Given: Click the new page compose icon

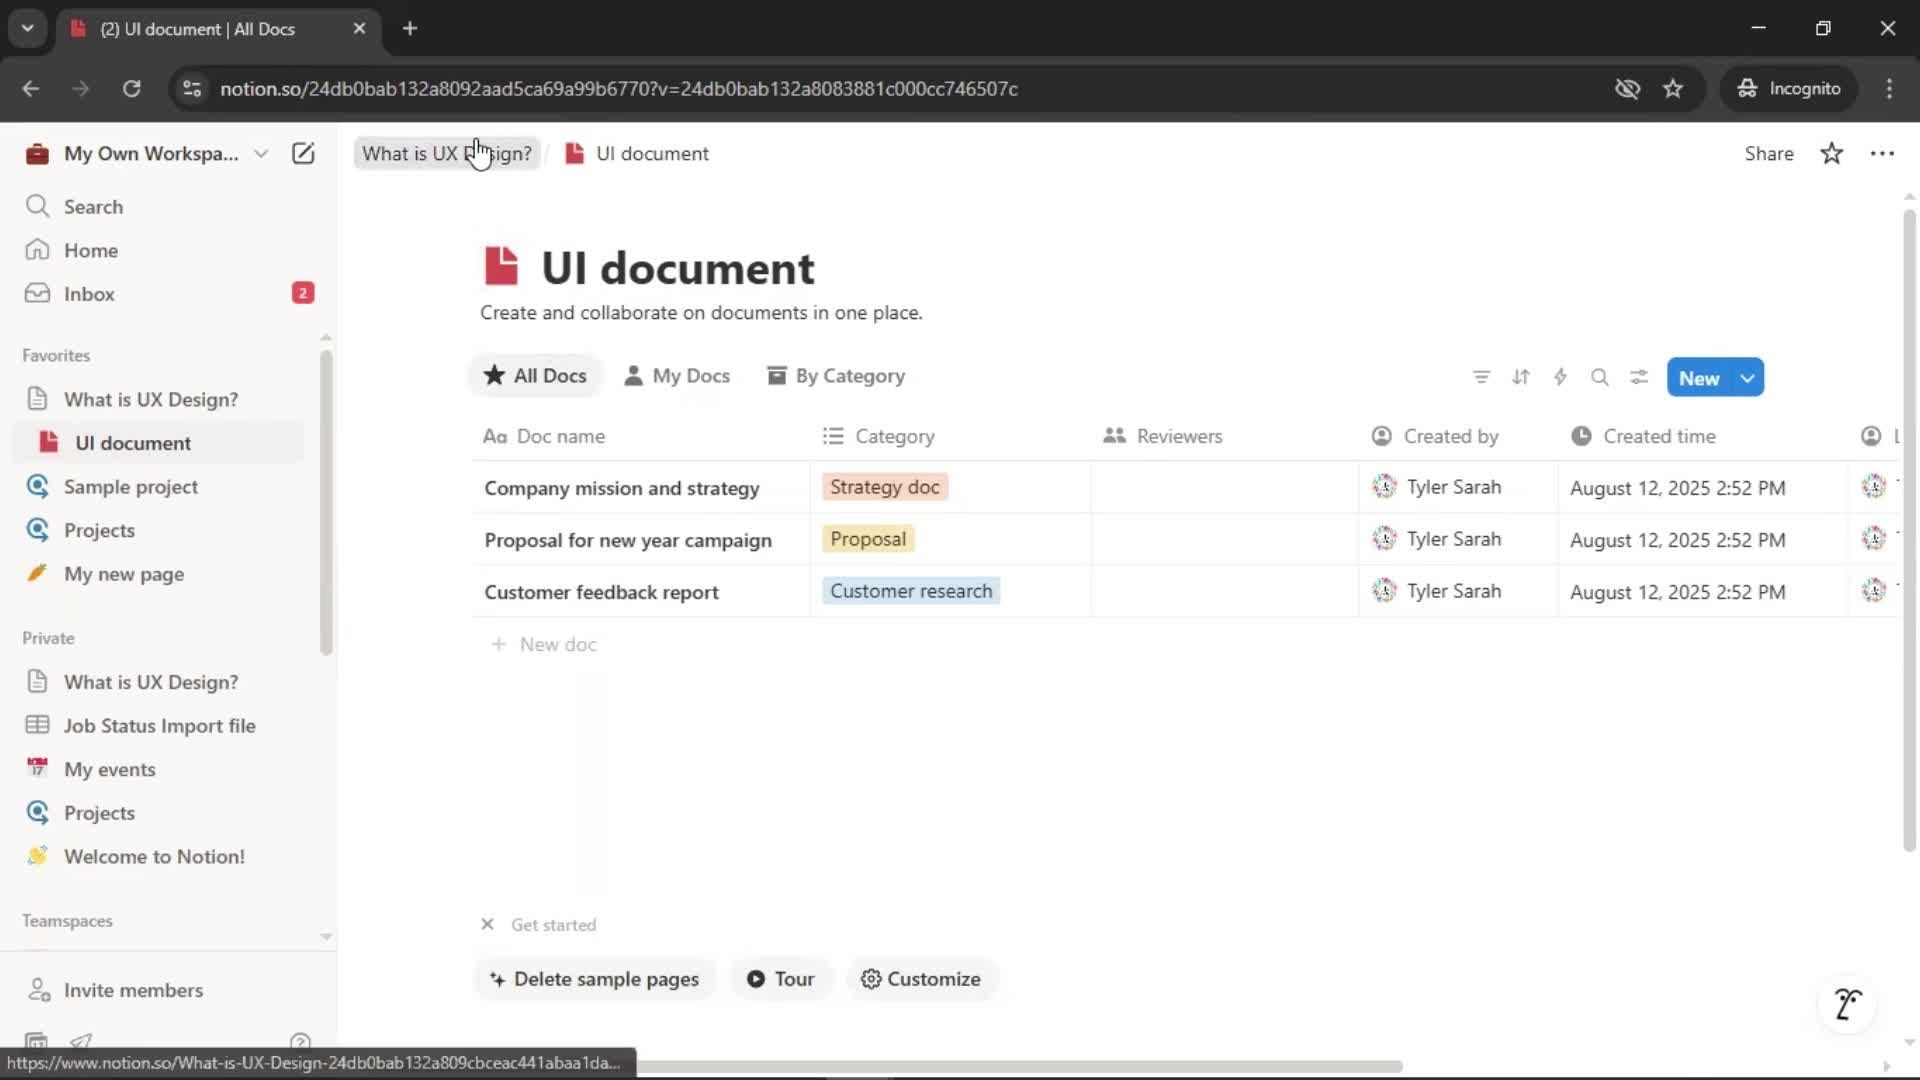Looking at the screenshot, I should tap(303, 153).
